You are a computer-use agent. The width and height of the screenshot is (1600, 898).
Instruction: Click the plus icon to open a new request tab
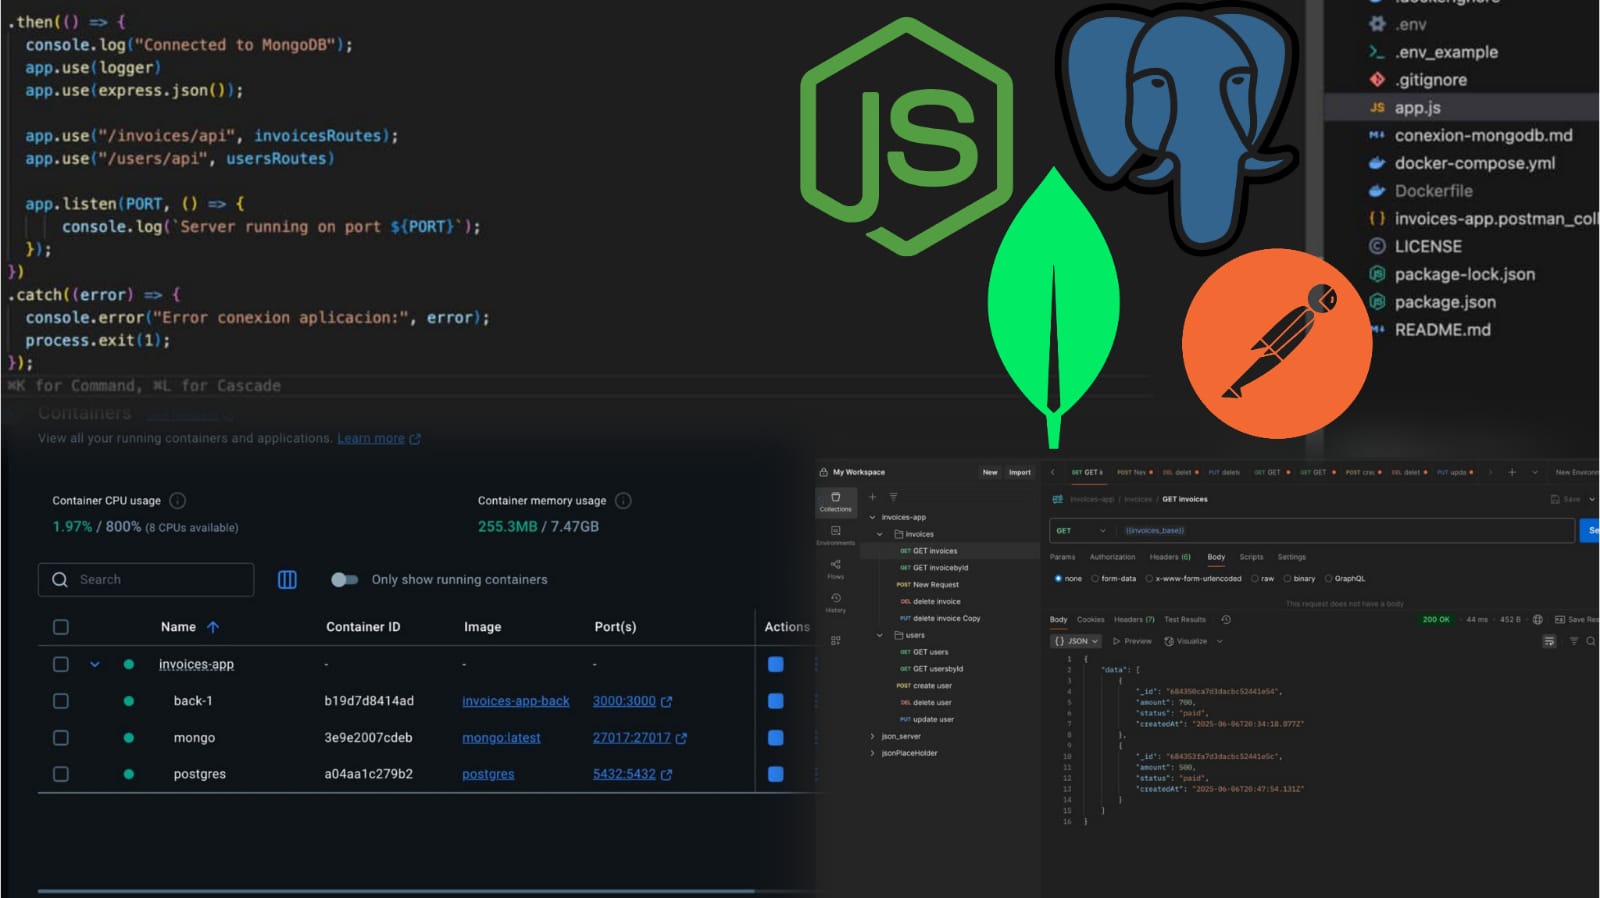[1512, 472]
